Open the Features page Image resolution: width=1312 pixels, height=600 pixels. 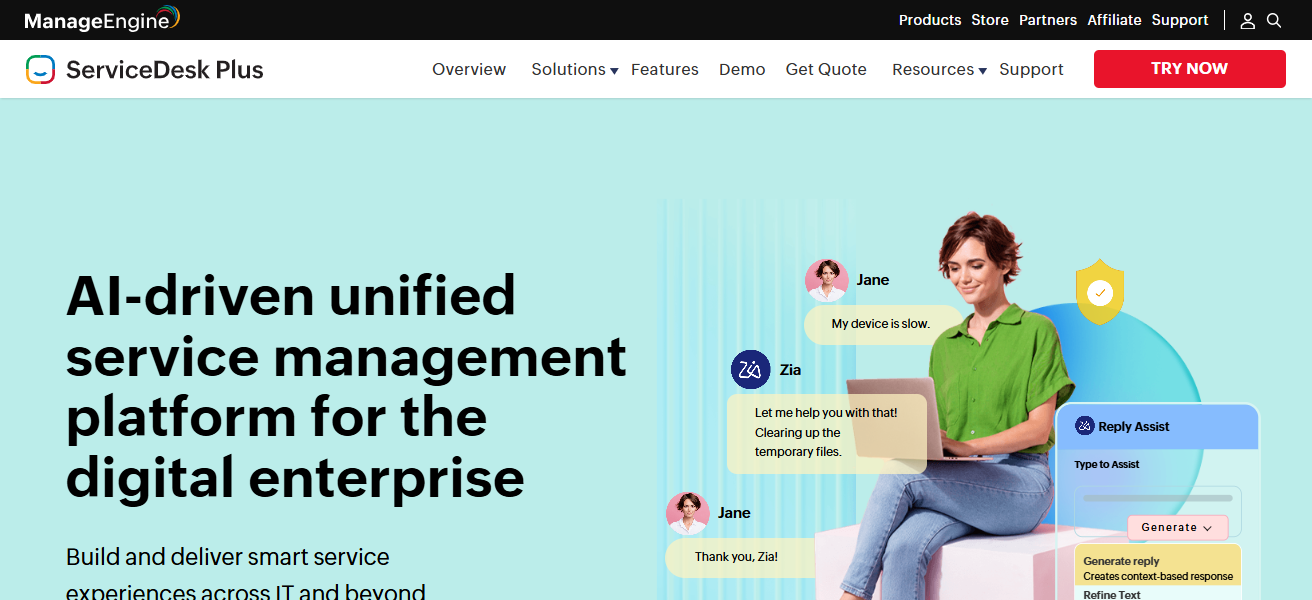point(665,69)
